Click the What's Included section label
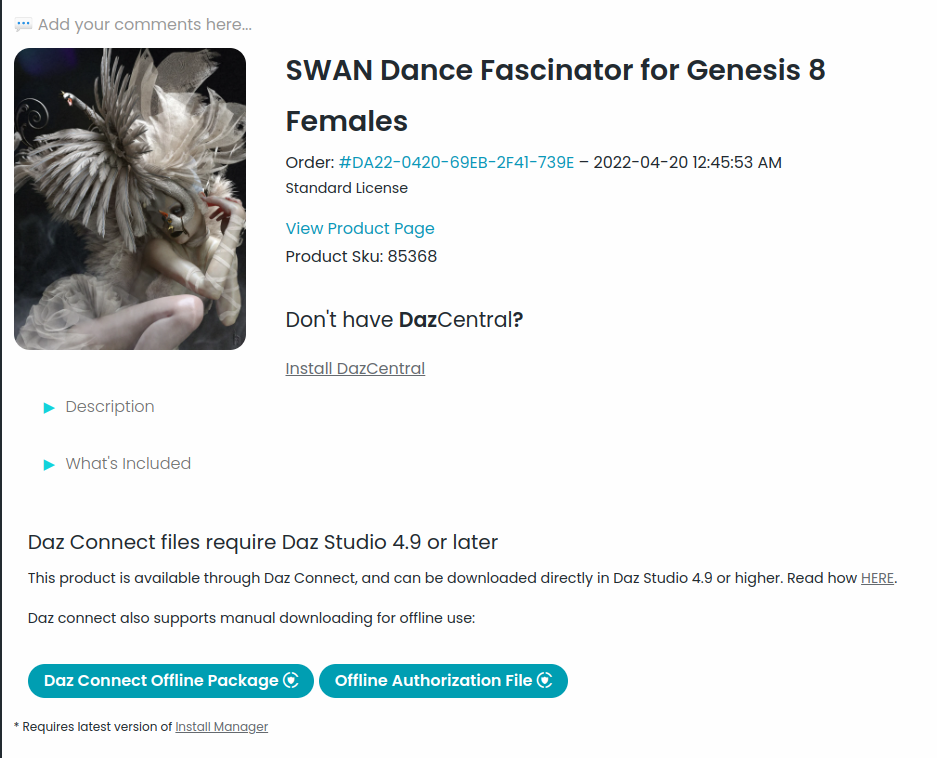Screen dimensions: 937x758 [x=128, y=464]
